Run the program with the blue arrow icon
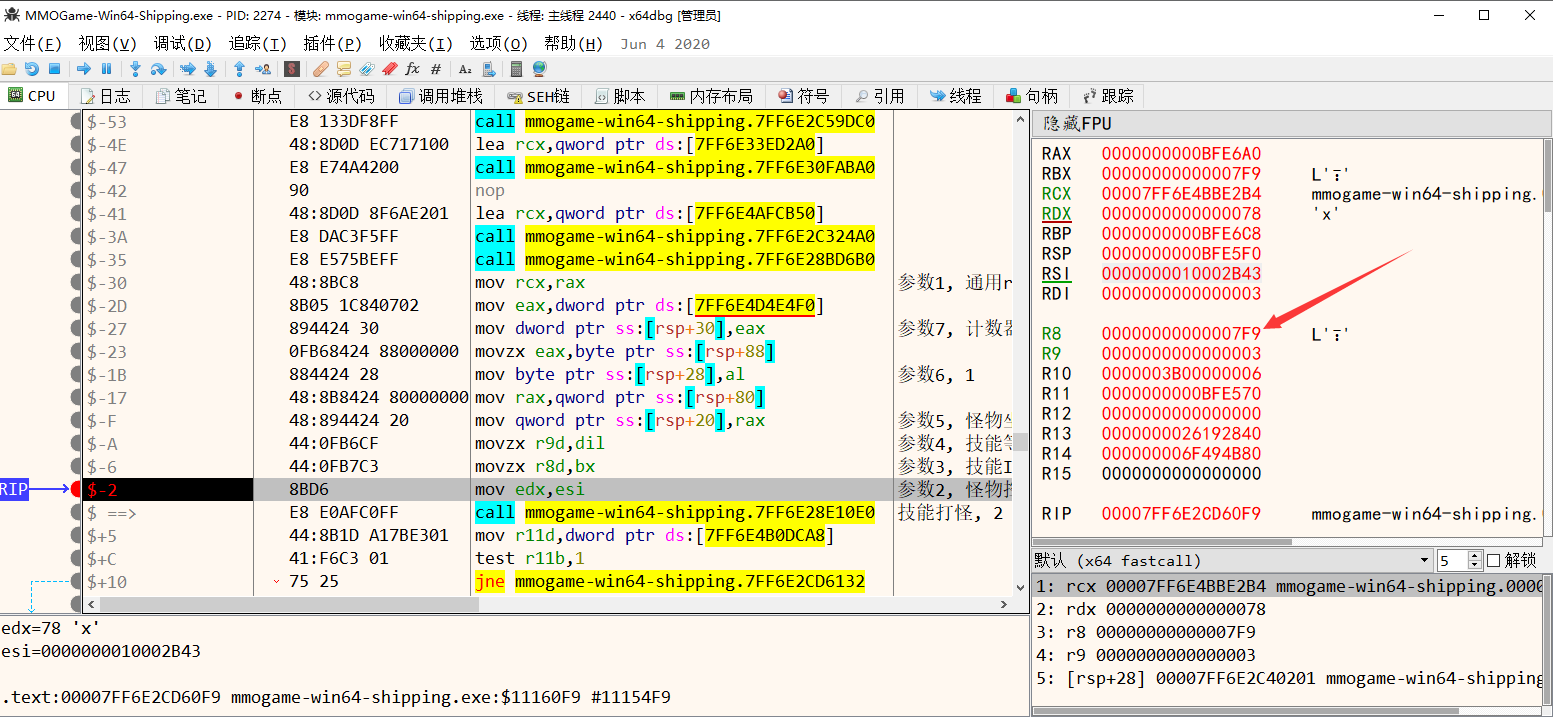Screen dimensions: 1553x717 coord(84,69)
